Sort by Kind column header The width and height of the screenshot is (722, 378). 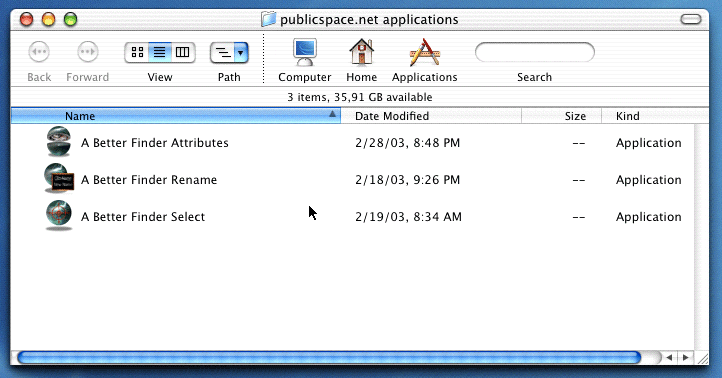click(655, 116)
